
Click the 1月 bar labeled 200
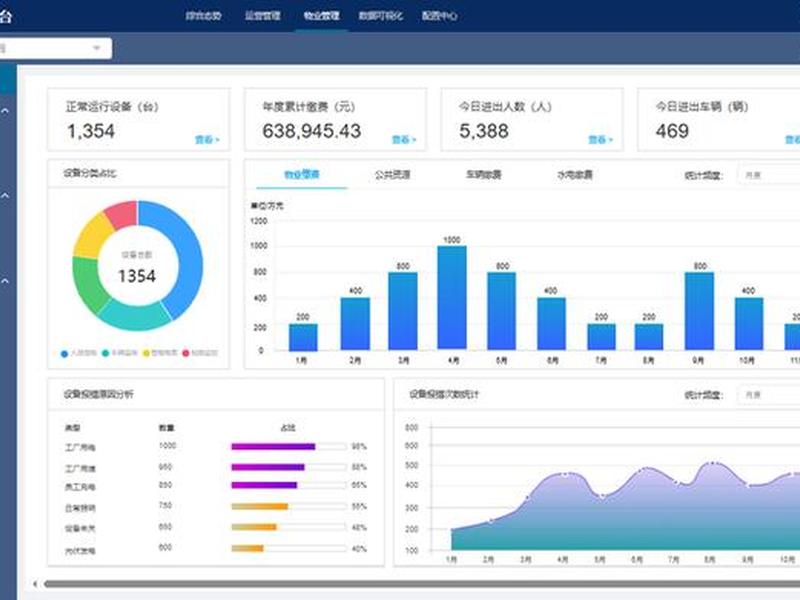coord(303,337)
